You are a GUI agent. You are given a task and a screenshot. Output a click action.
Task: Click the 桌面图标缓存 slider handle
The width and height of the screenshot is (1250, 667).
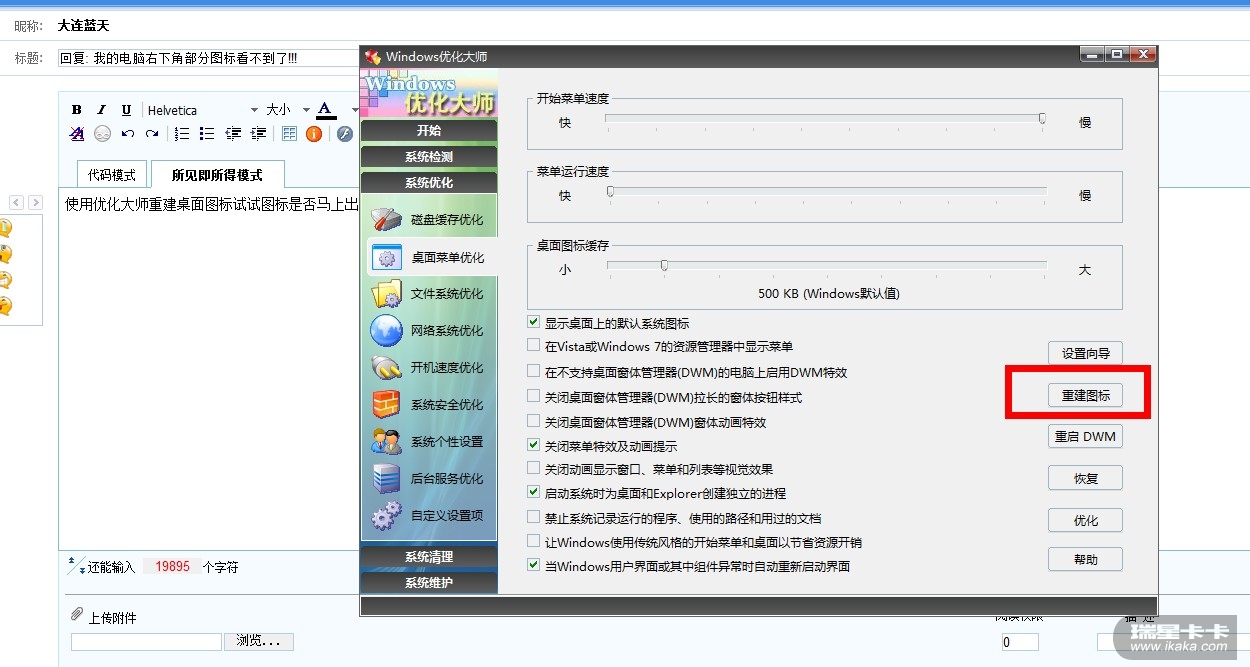pos(664,265)
